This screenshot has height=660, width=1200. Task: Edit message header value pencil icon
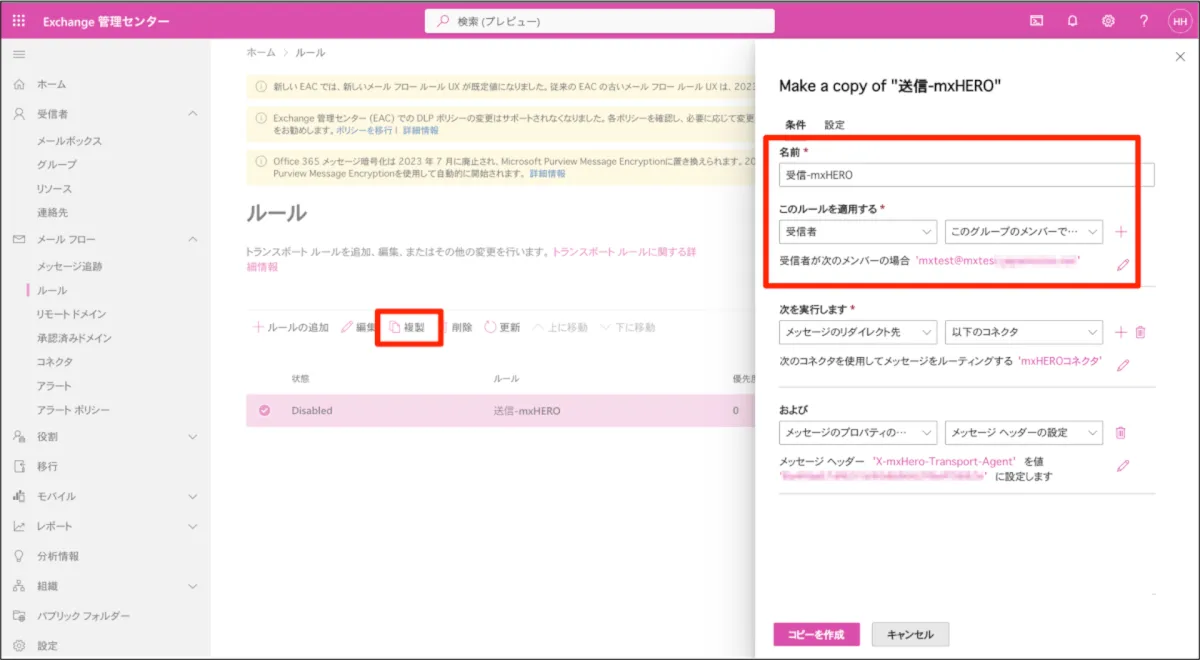(x=1122, y=466)
